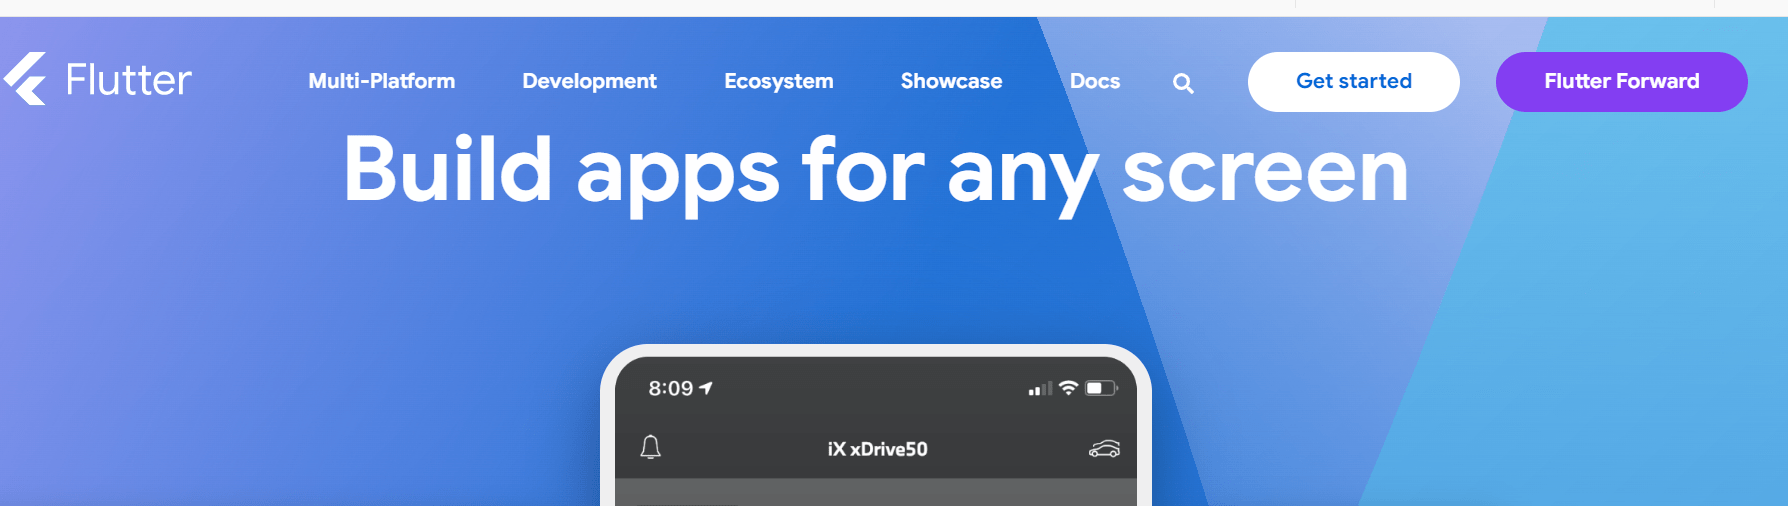Click the Flutter logo icon

click(26, 79)
